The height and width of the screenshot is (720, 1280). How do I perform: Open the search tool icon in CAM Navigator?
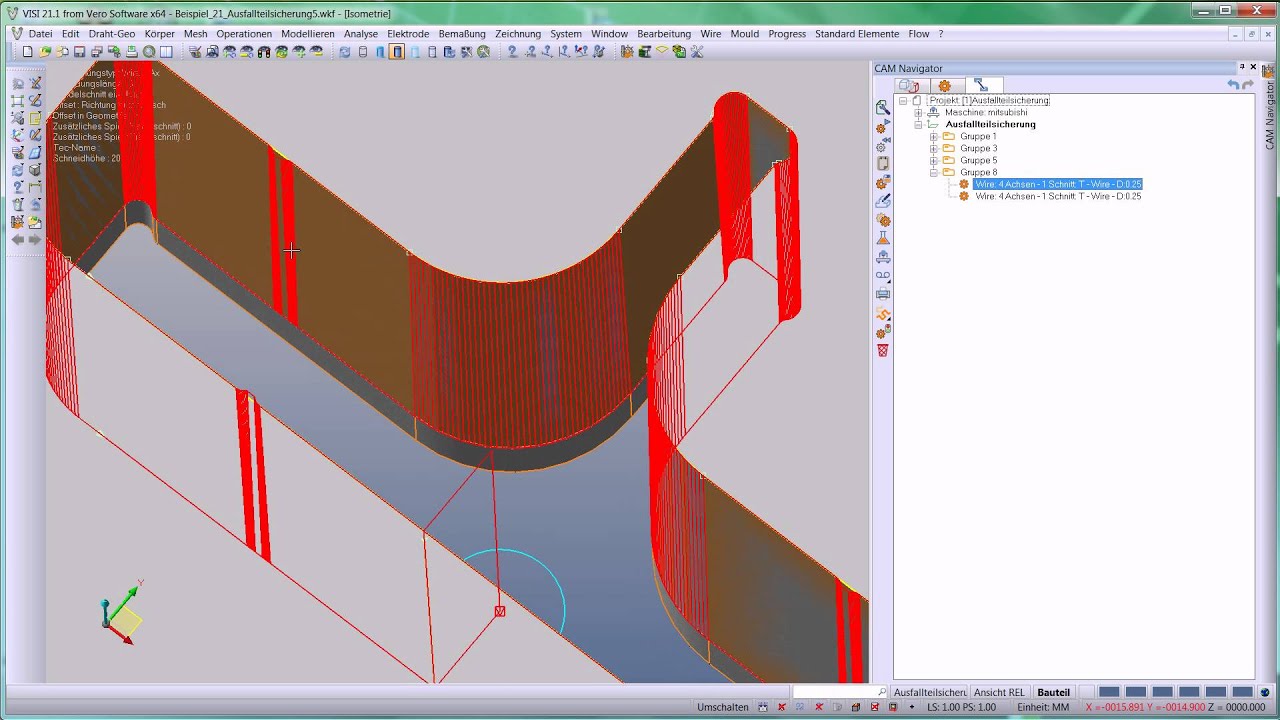coord(883,107)
